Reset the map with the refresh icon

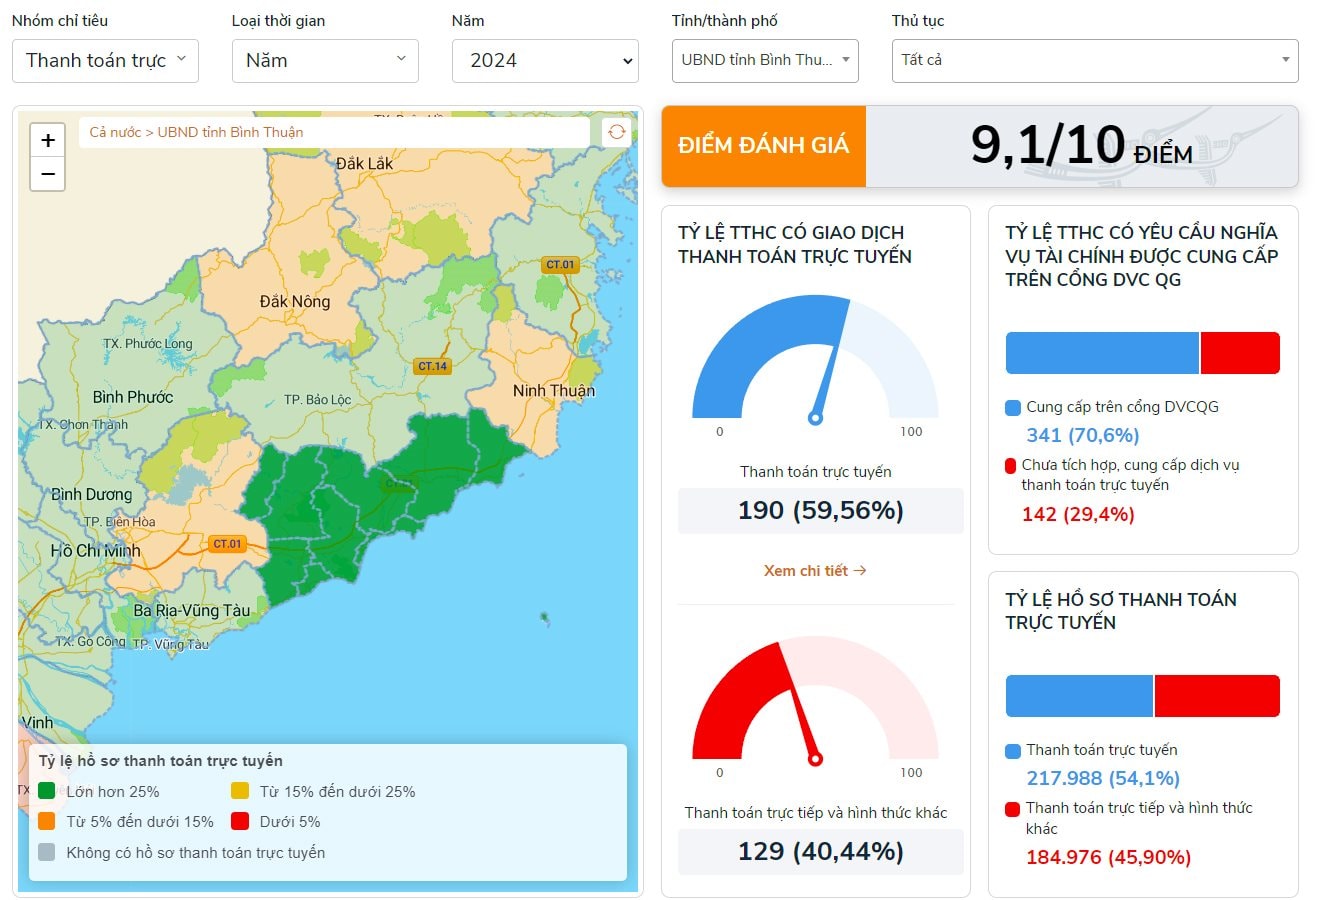[617, 132]
